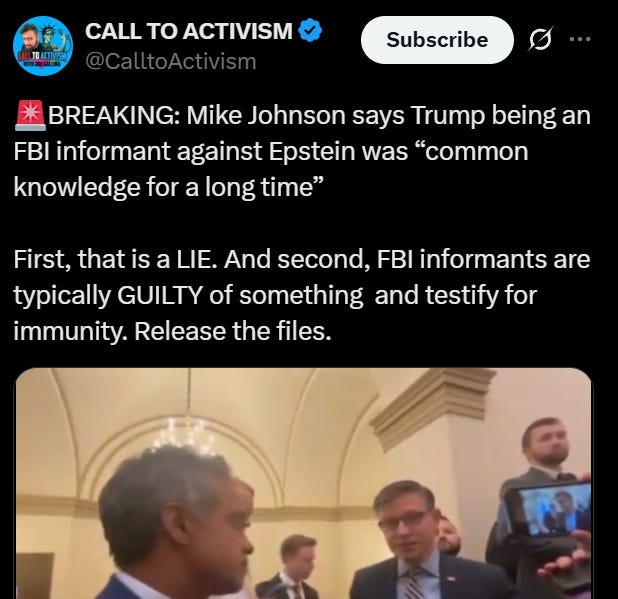The width and height of the screenshot is (618, 599).
Task: Open the Call to Activism profile avatar
Action: click(43, 46)
